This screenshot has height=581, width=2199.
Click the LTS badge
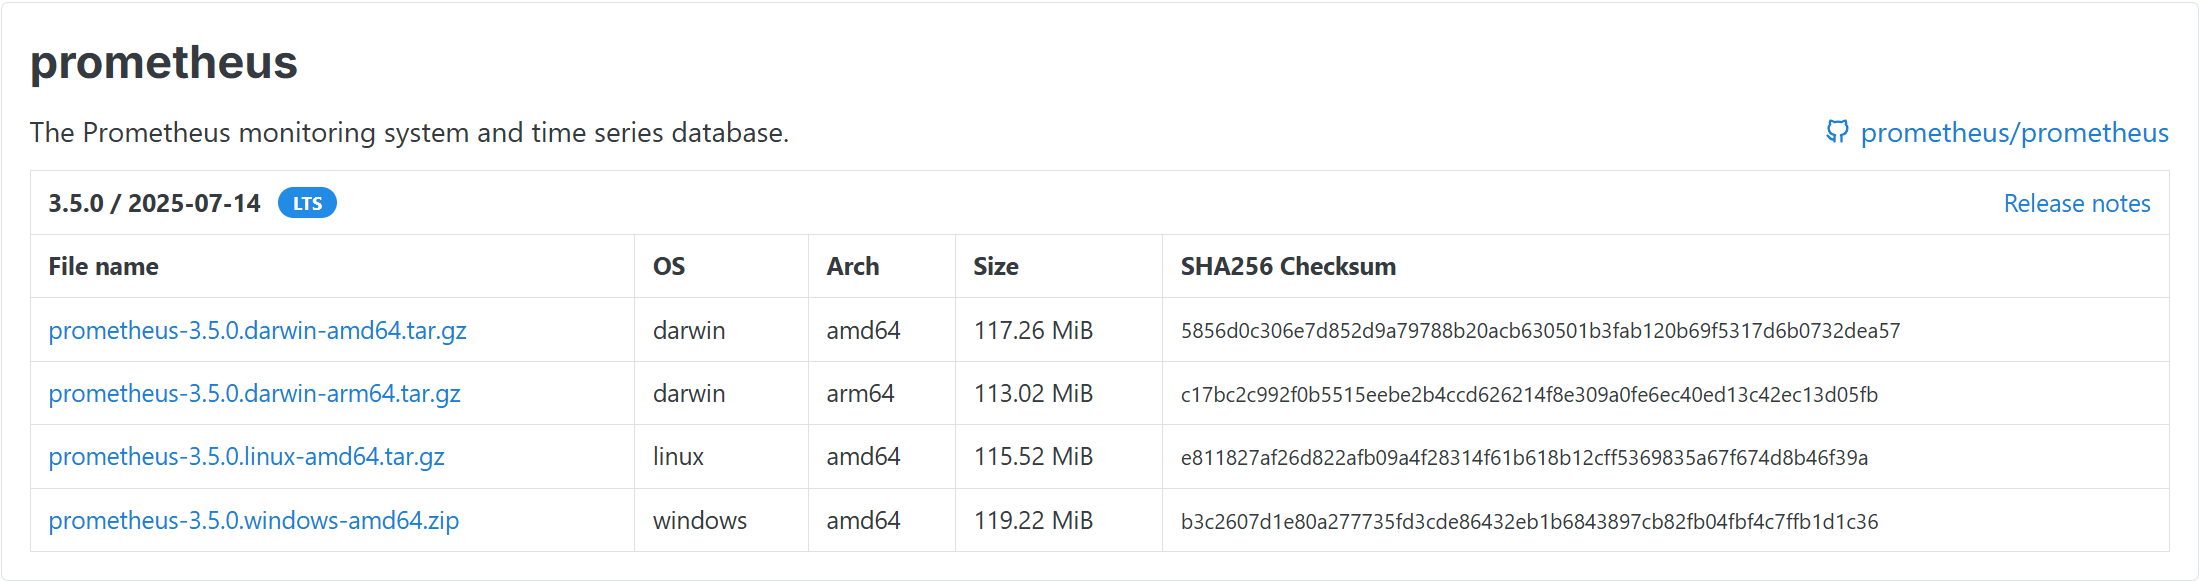pos(307,203)
